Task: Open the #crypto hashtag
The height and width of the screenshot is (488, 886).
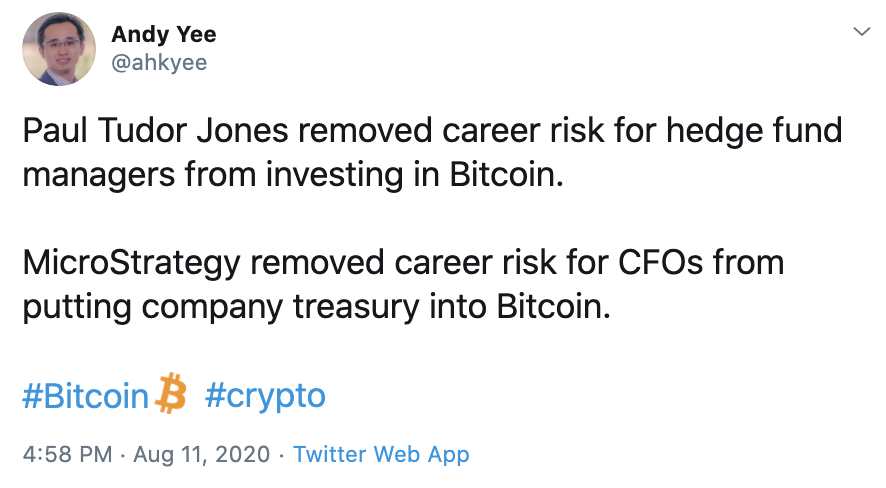Action: tap(265, 396)
